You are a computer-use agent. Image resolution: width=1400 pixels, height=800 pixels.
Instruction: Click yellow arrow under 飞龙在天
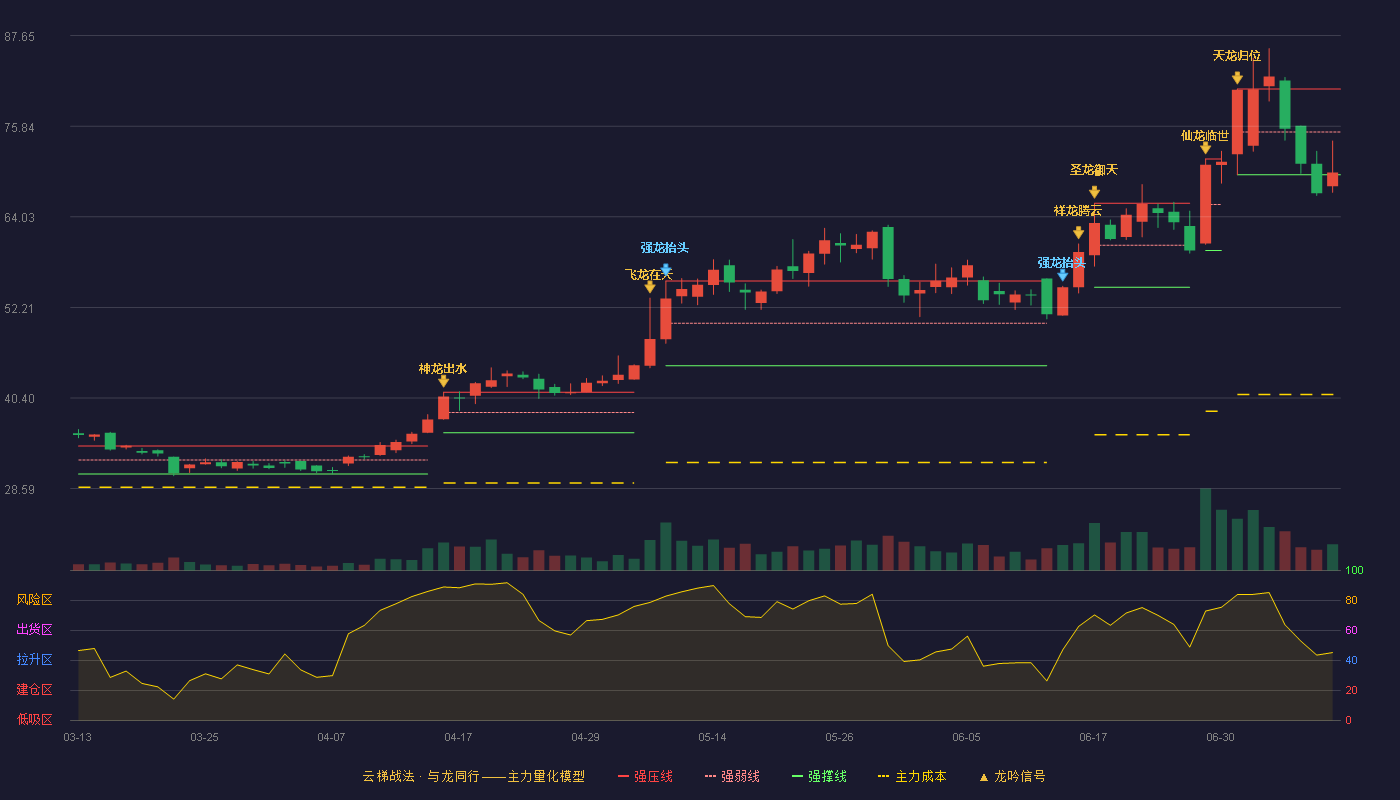(650, 287)
